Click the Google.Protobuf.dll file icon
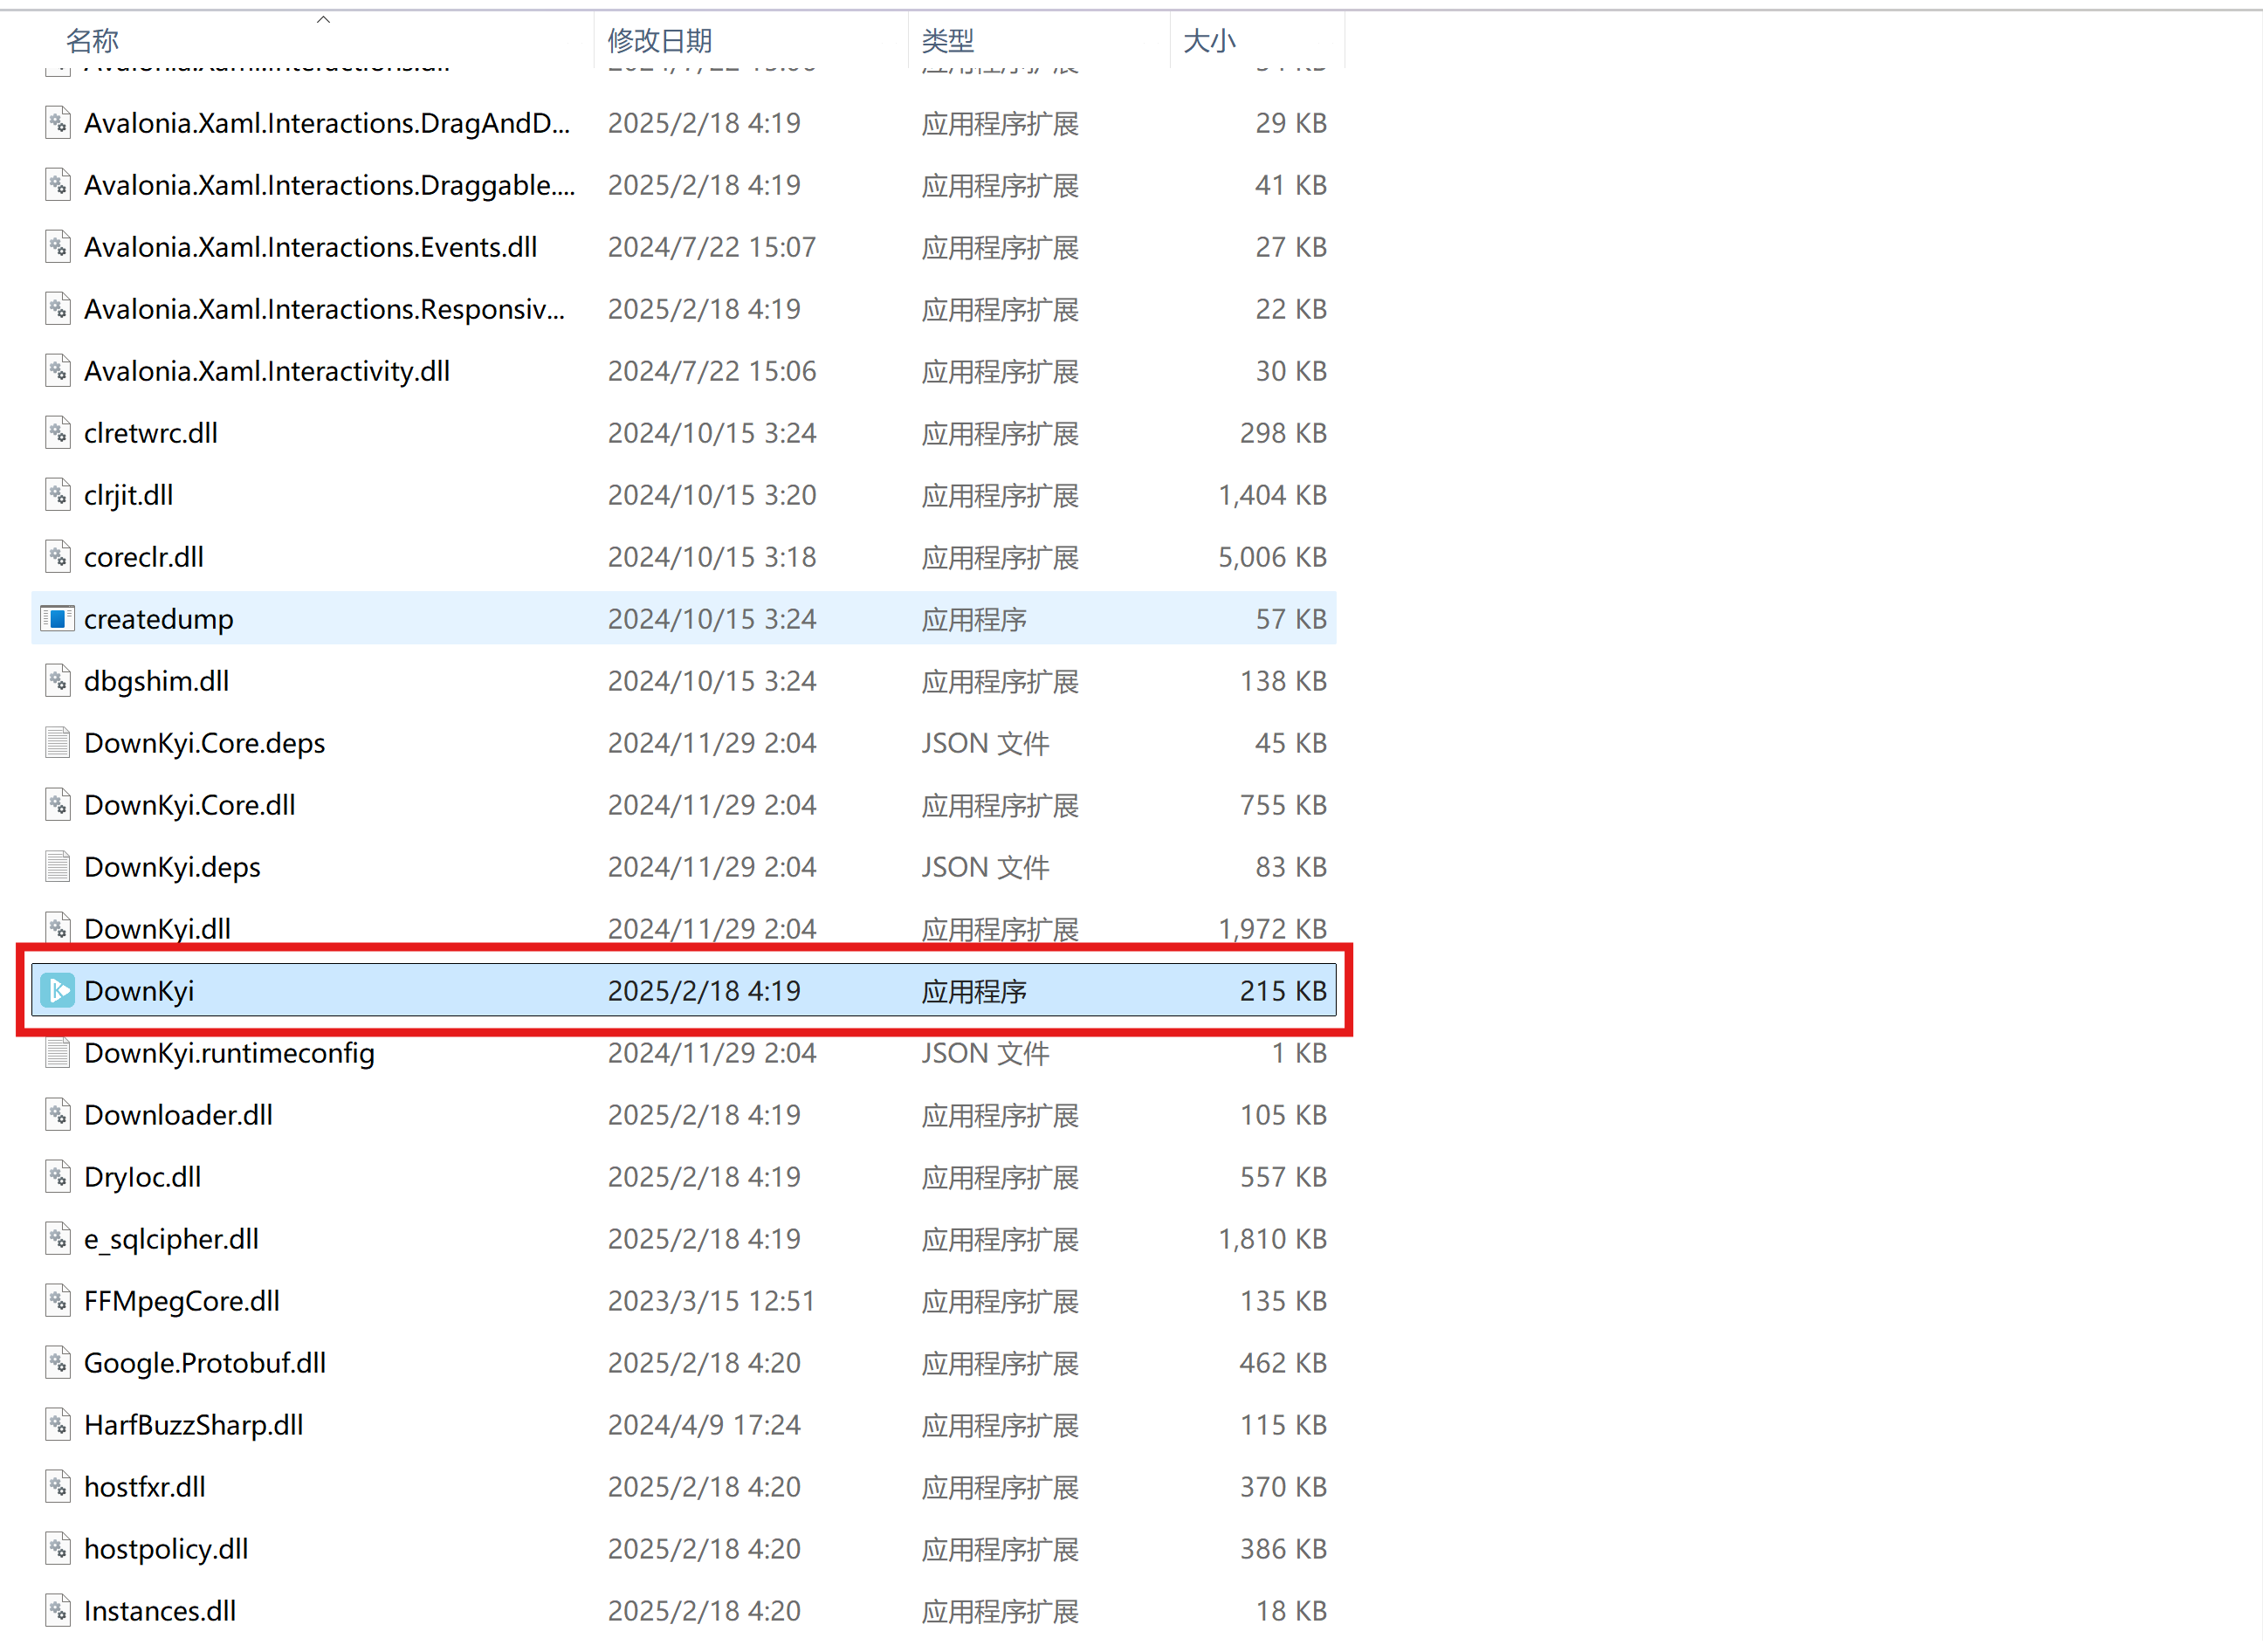The width and height of the screenshot is (2263, 1652). pyautogui.click(x=58, y=1363)
